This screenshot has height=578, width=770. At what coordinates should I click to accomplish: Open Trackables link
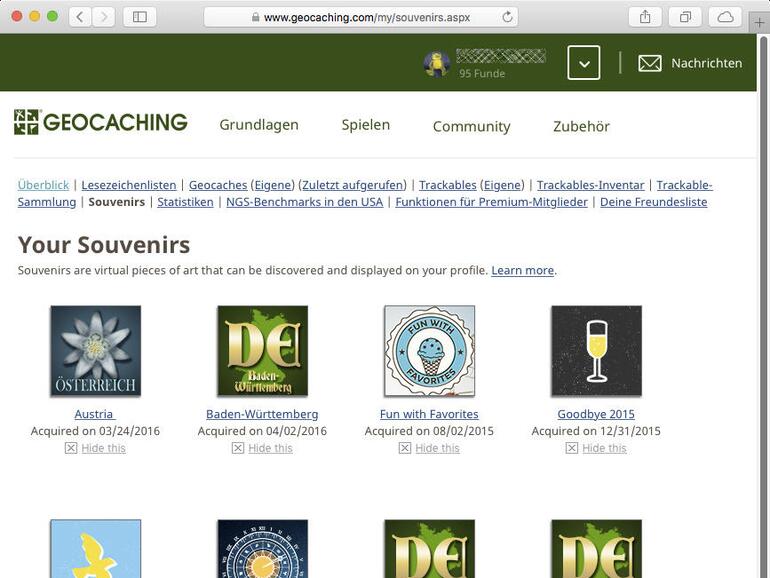pos(448,185)
